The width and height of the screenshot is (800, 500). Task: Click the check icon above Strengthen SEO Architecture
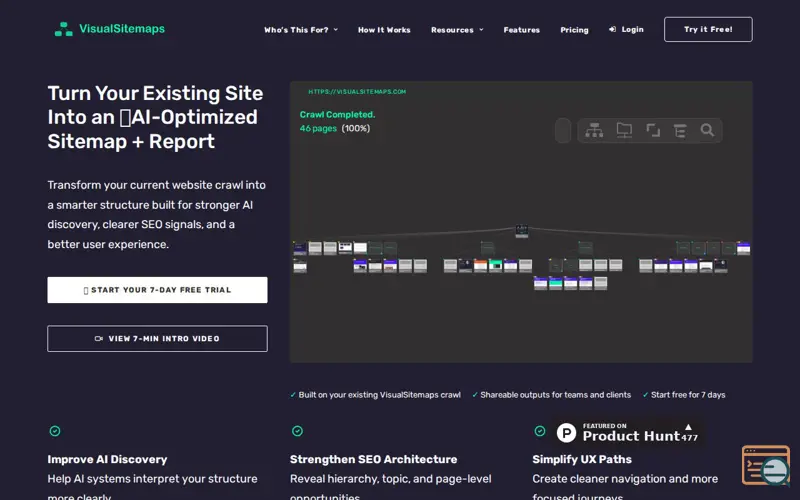pyautogui.click(x=297, y=431)
